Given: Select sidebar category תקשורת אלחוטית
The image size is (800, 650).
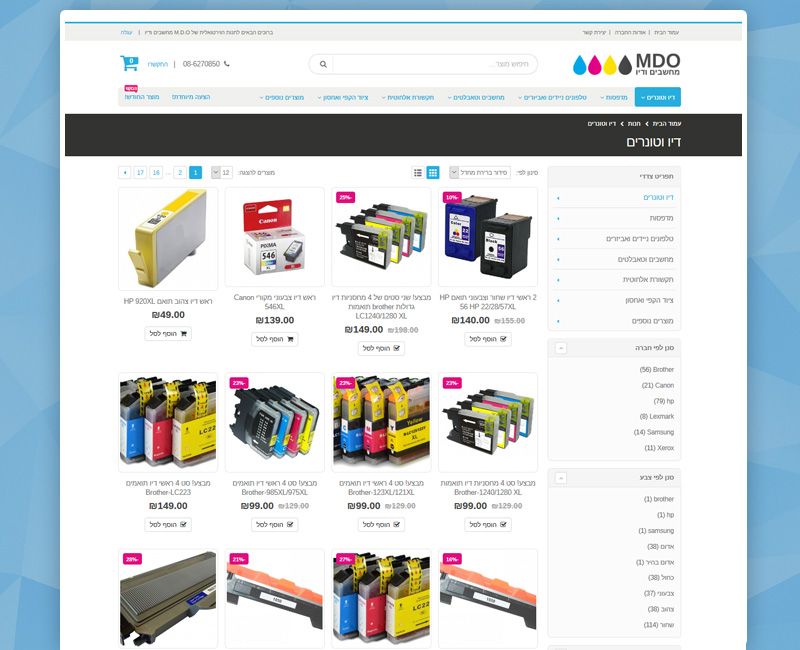Looking at the screenshot, I should (x=648, y=280).
